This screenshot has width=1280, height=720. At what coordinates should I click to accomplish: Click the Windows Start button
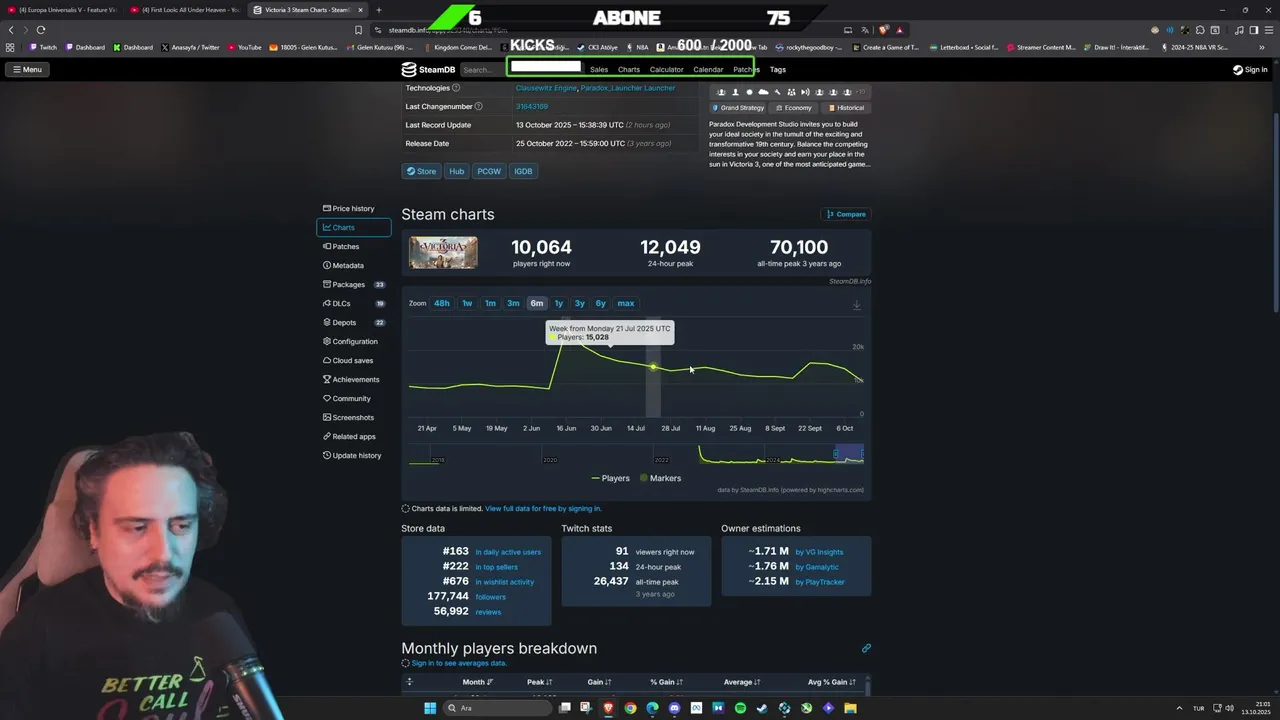(x=430, y=708)
